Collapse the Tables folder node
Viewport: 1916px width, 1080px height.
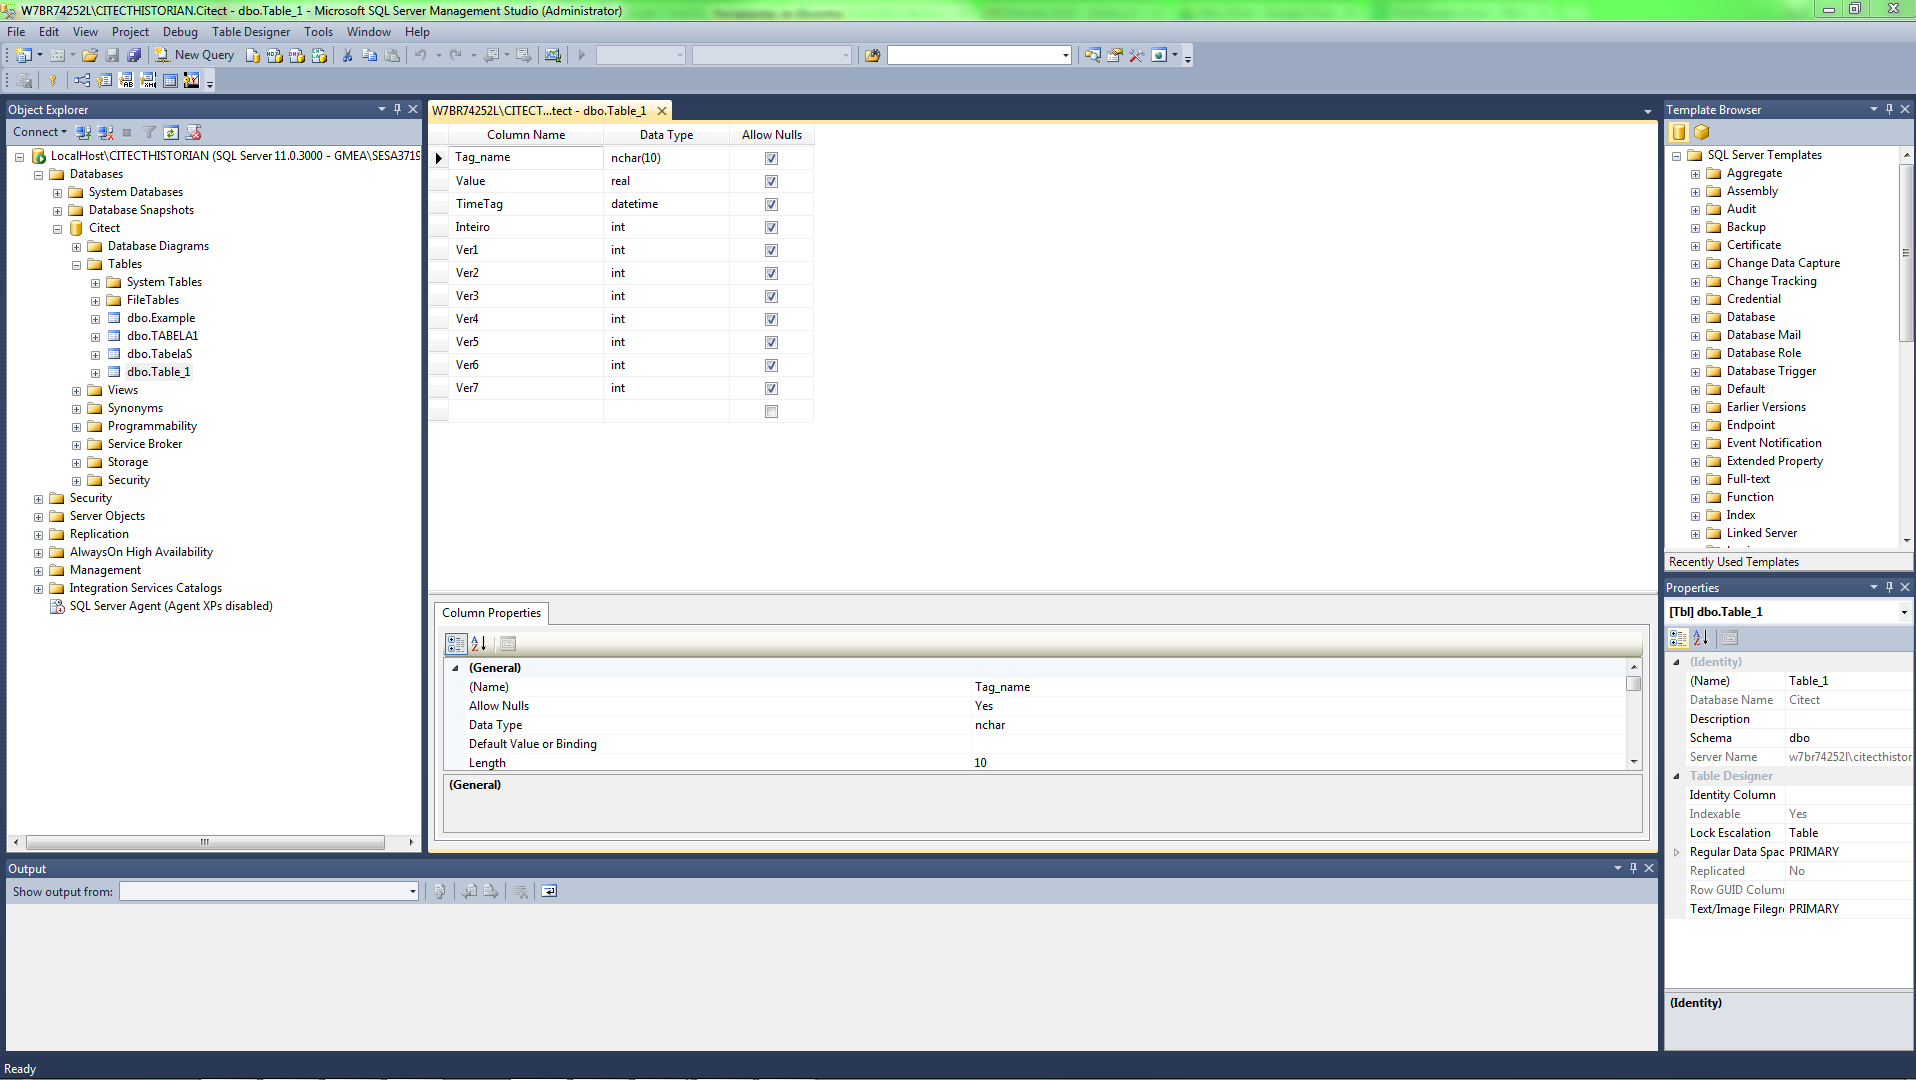click(77, 265)
